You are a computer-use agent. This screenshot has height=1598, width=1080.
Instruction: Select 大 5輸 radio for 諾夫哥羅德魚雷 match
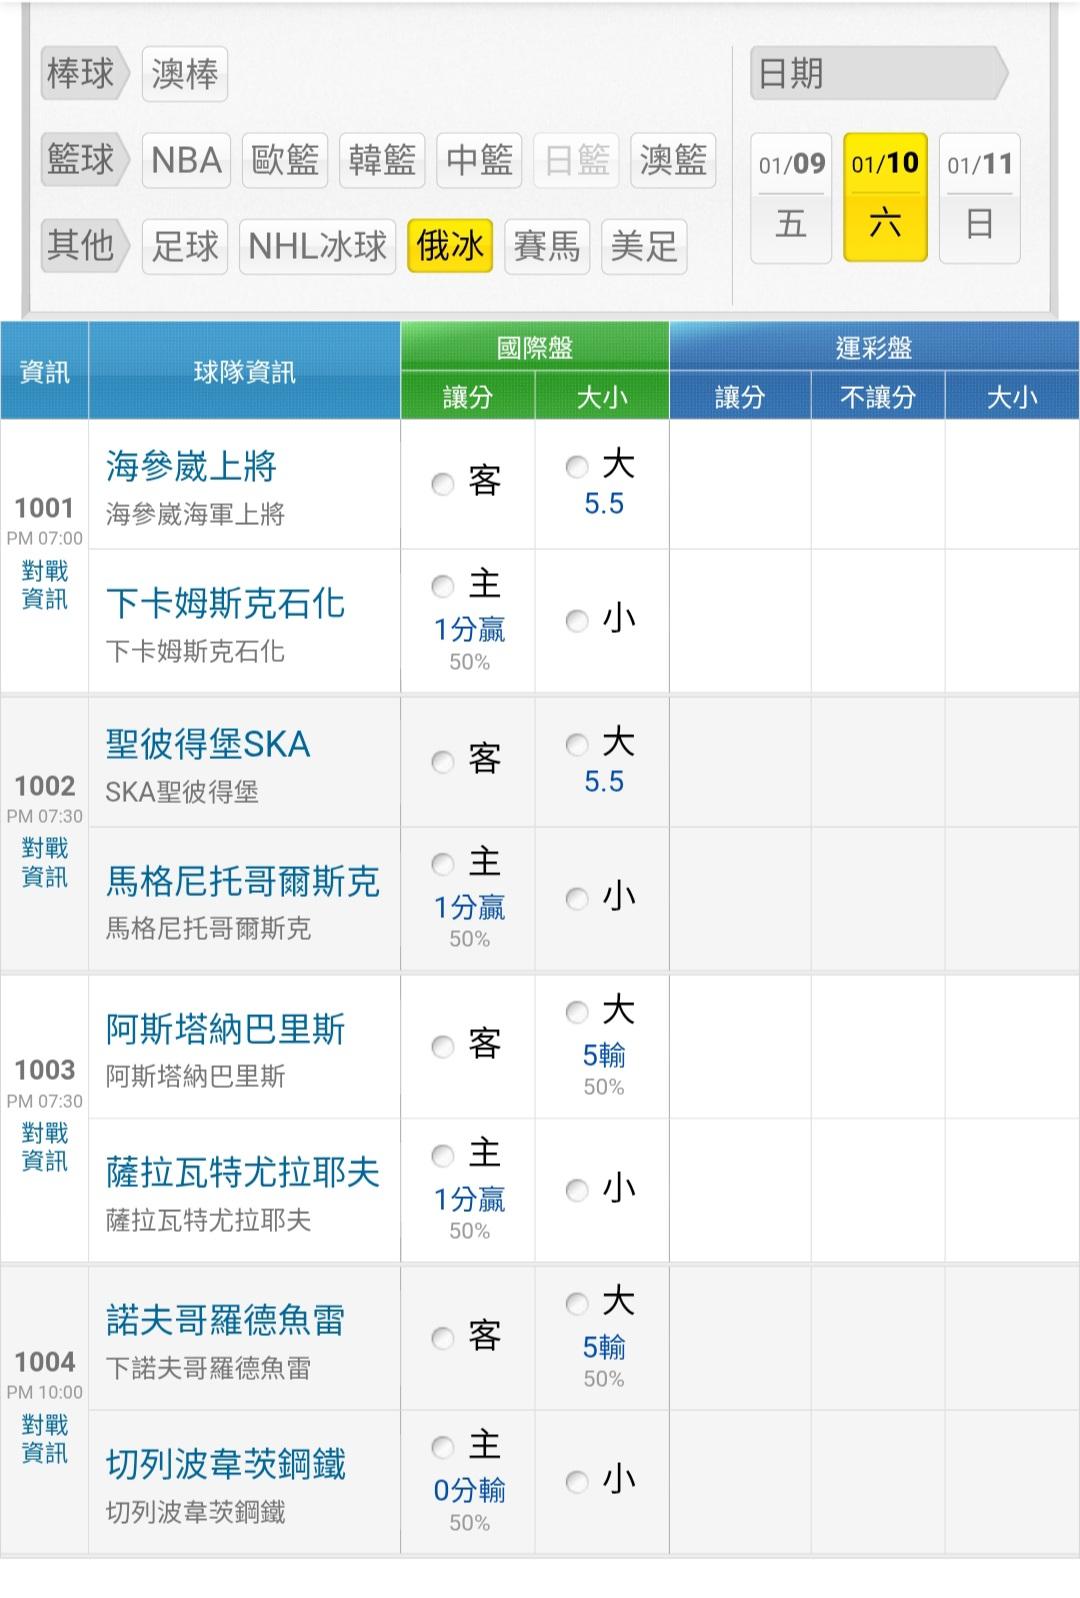click(577, 1303)
